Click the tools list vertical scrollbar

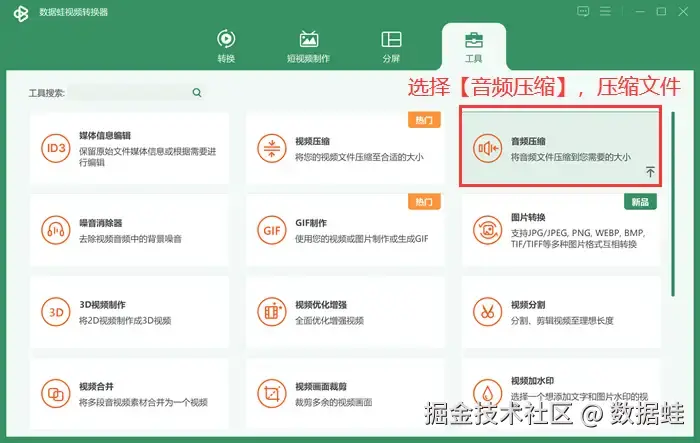(x=673, y=204)
